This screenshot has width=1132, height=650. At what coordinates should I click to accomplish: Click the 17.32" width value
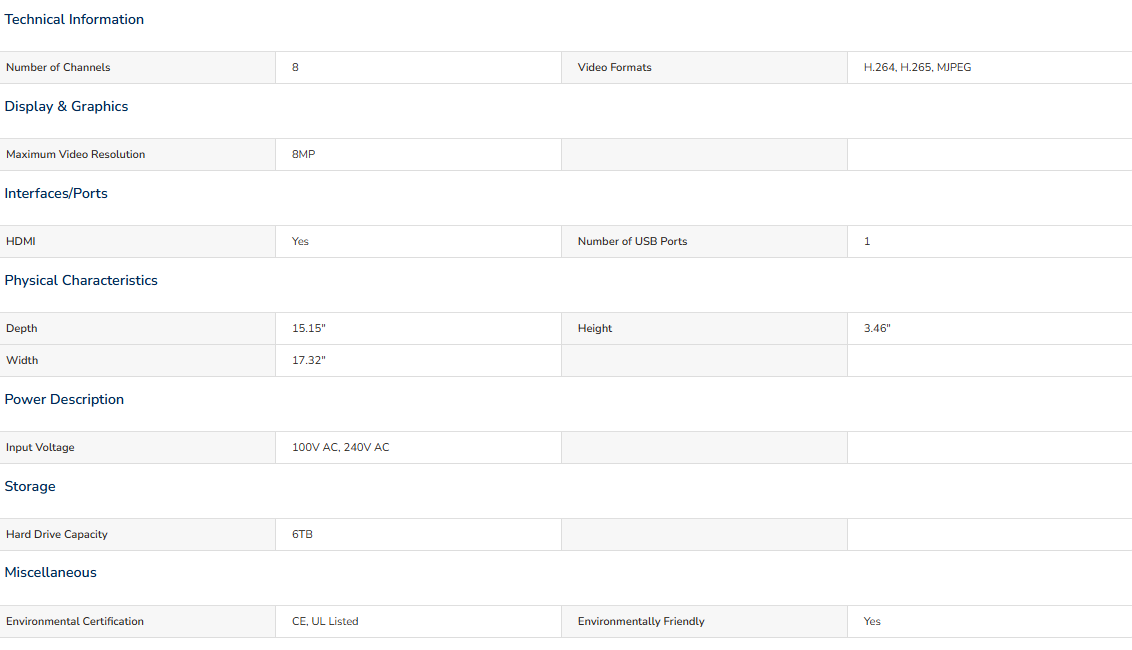(x=308, y=360)
